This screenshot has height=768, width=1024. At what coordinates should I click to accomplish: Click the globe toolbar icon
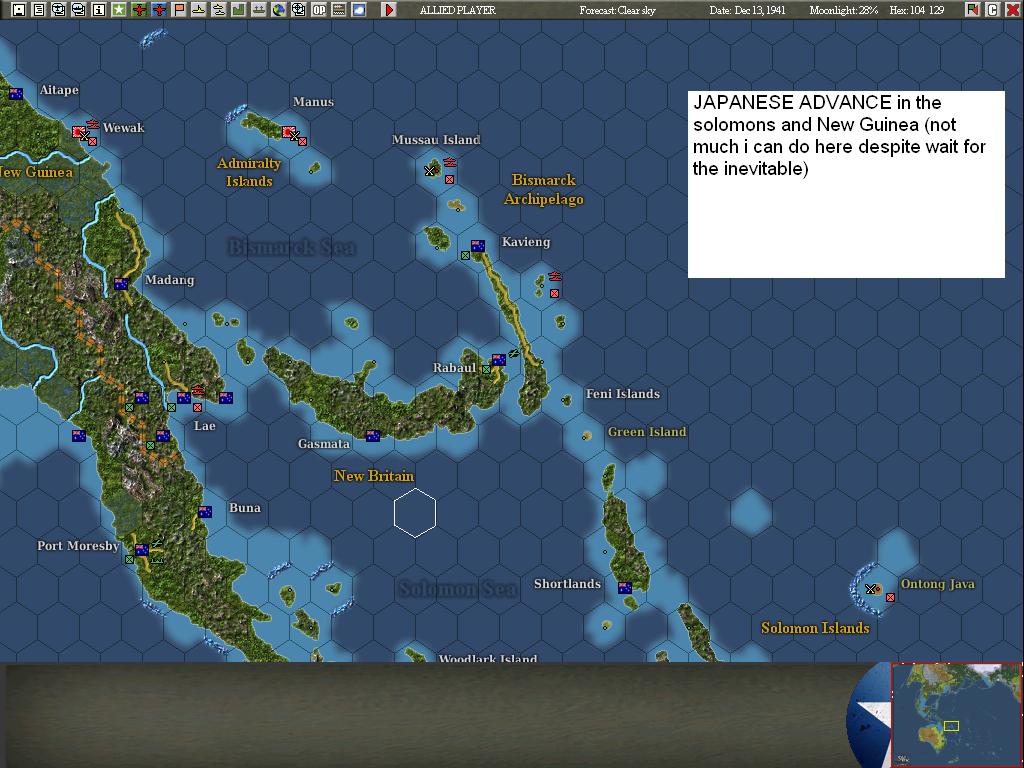tap(279, 10)
